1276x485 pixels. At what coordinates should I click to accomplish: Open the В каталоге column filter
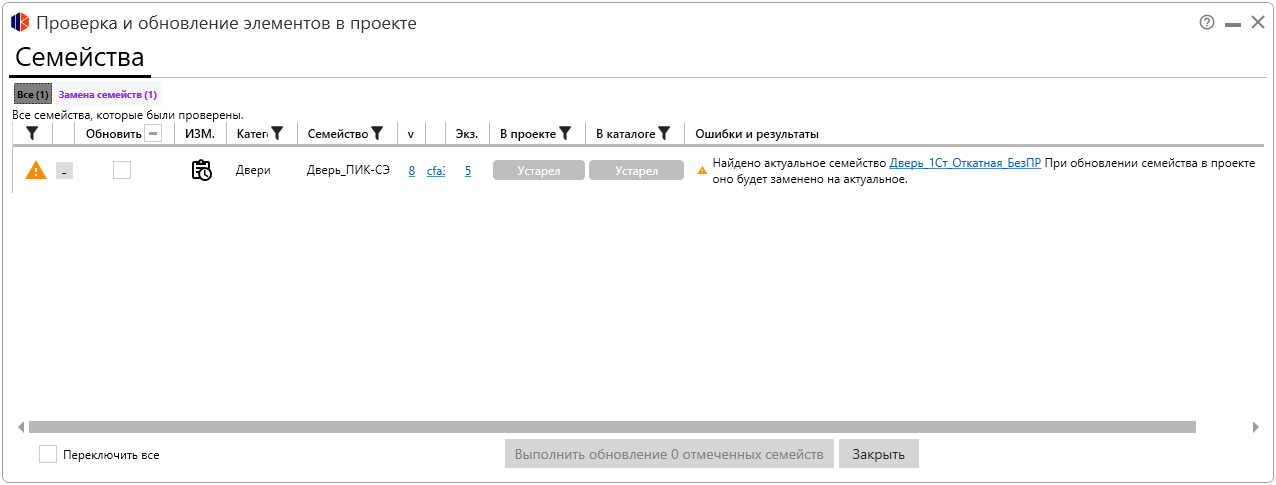pyautogui.click(x=664, y=133)
